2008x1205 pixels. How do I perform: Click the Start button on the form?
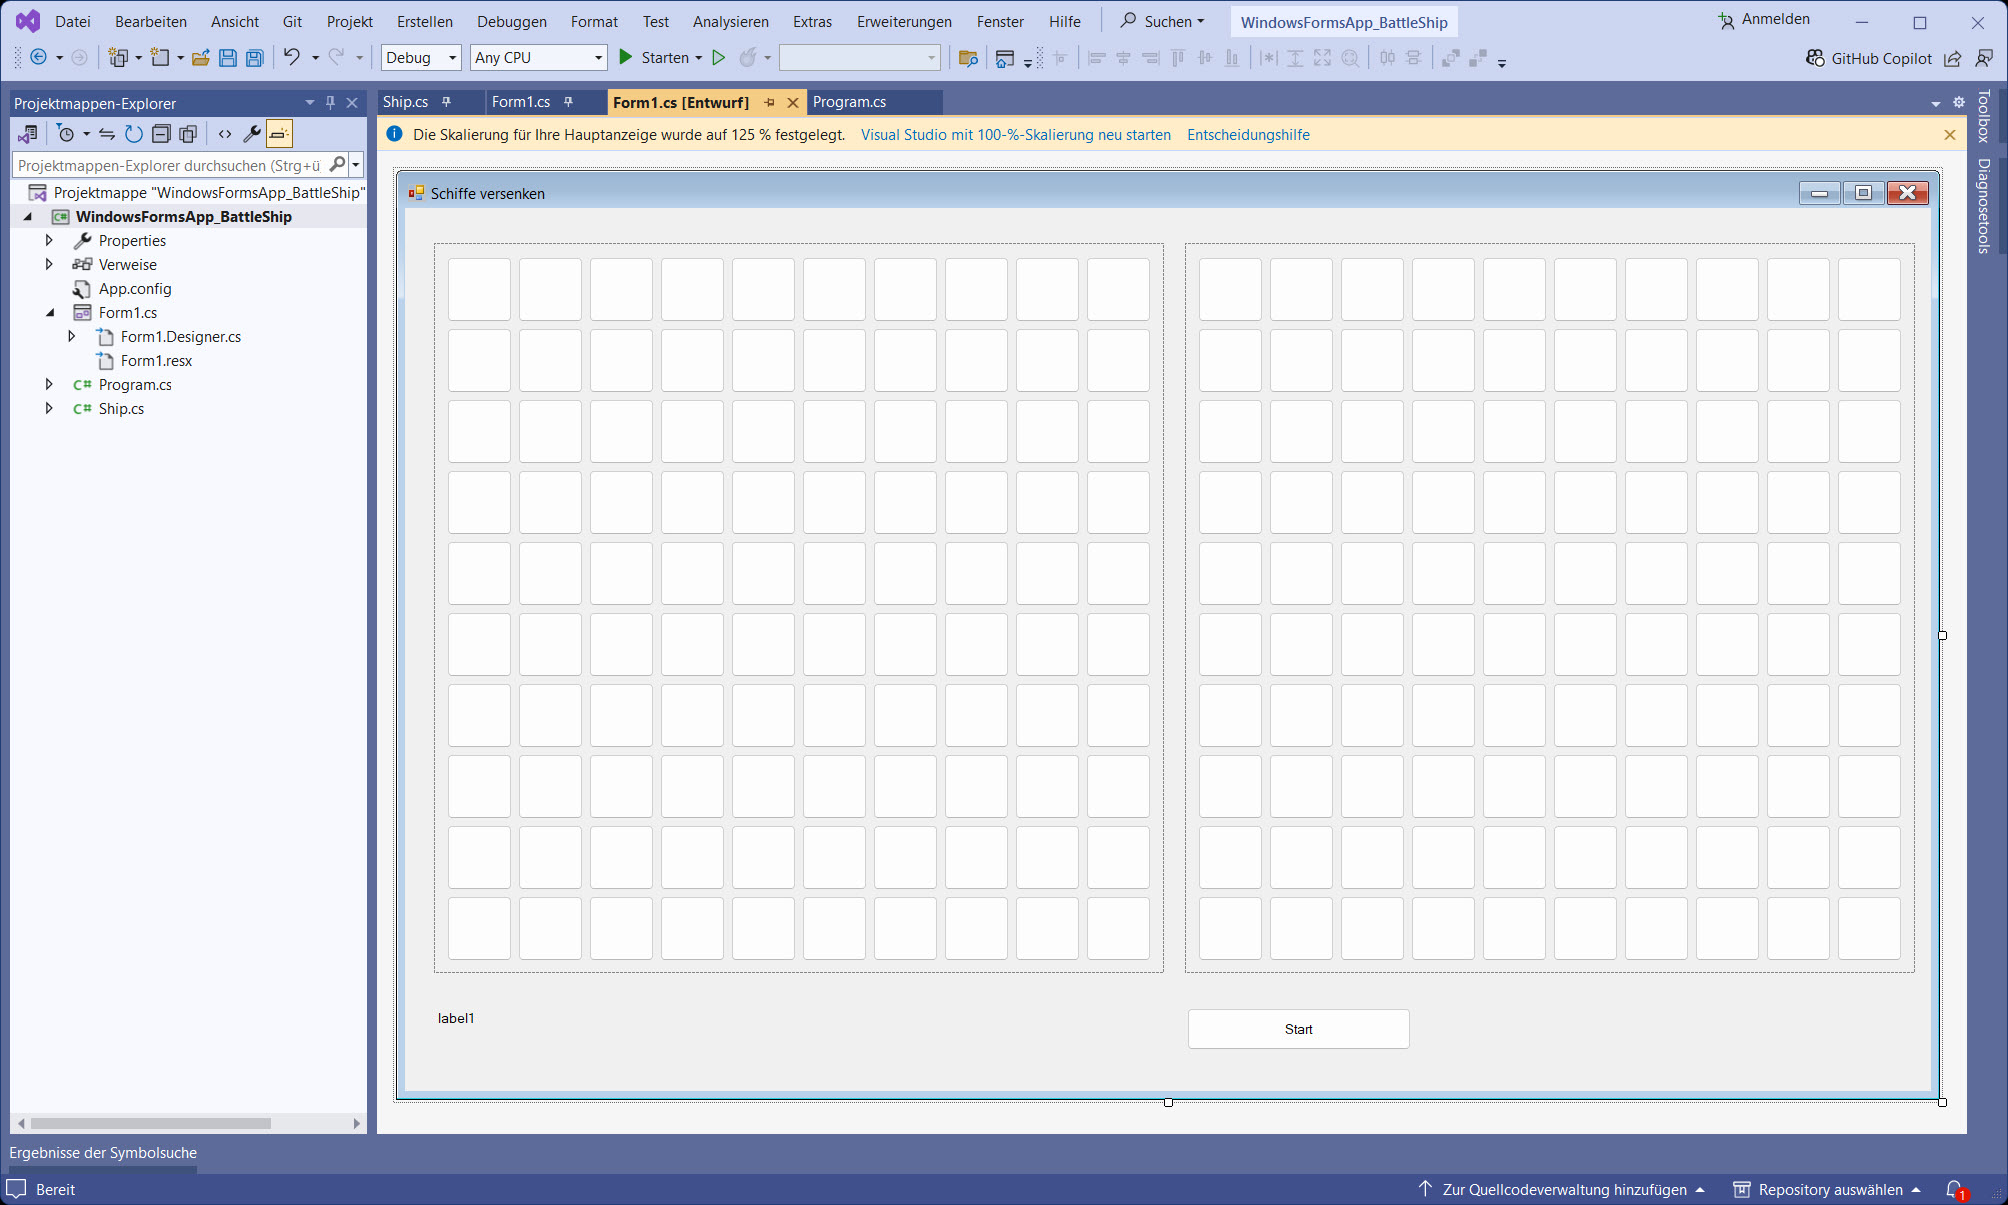point(1298,1029)
